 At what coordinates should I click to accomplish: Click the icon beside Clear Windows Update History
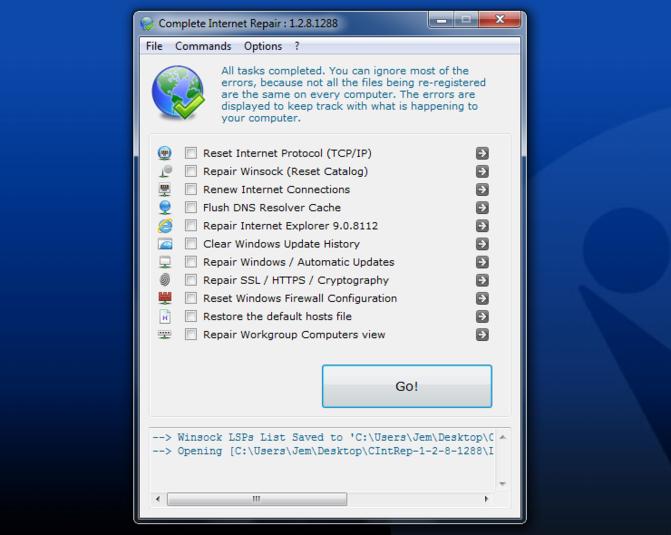point(165,244)
